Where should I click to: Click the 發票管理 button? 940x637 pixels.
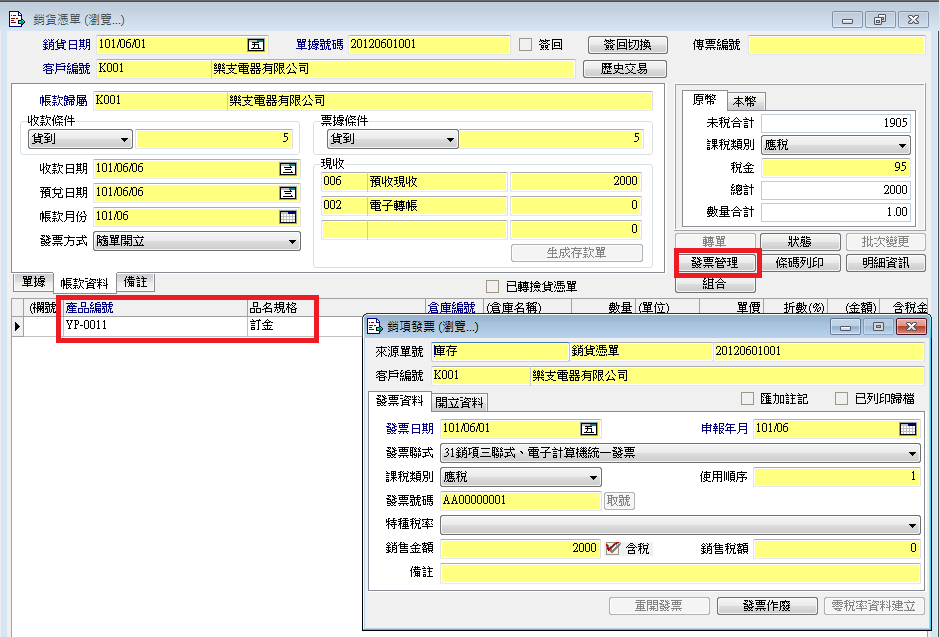(715, 263)
